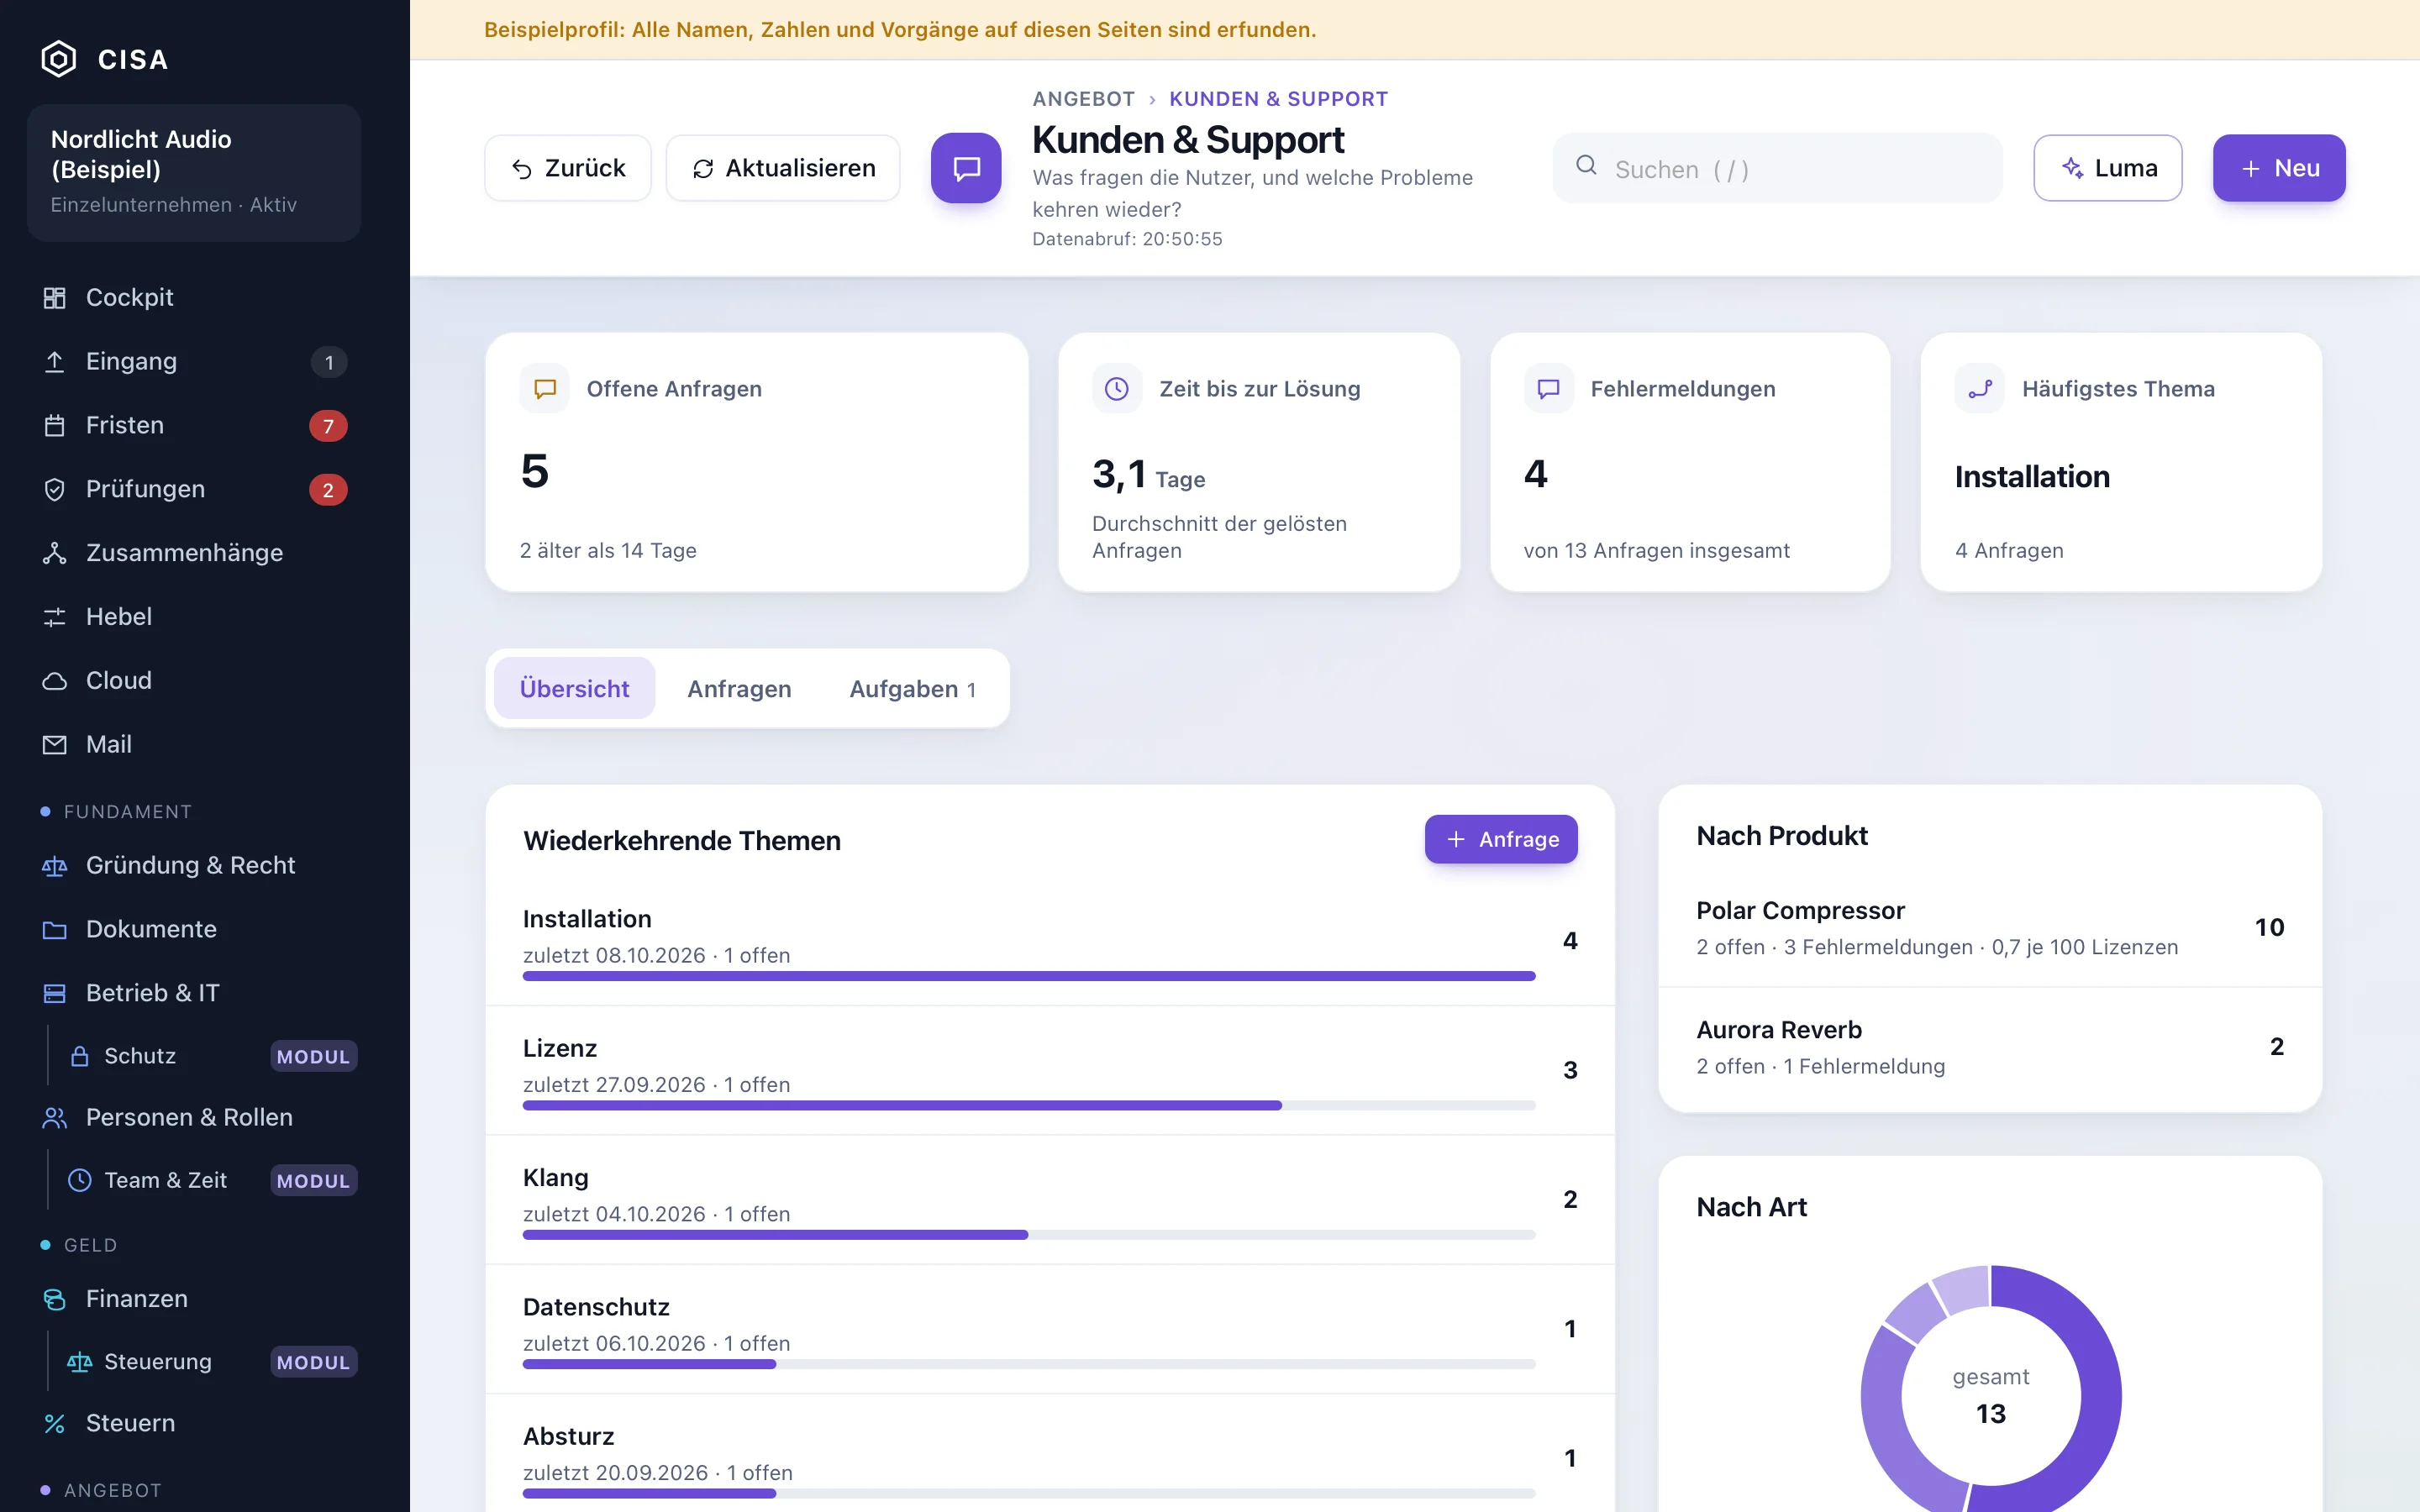This screenshot has width=2420, height=1512.
Task: Open the Steuerung module
Action: point(210,1362)
